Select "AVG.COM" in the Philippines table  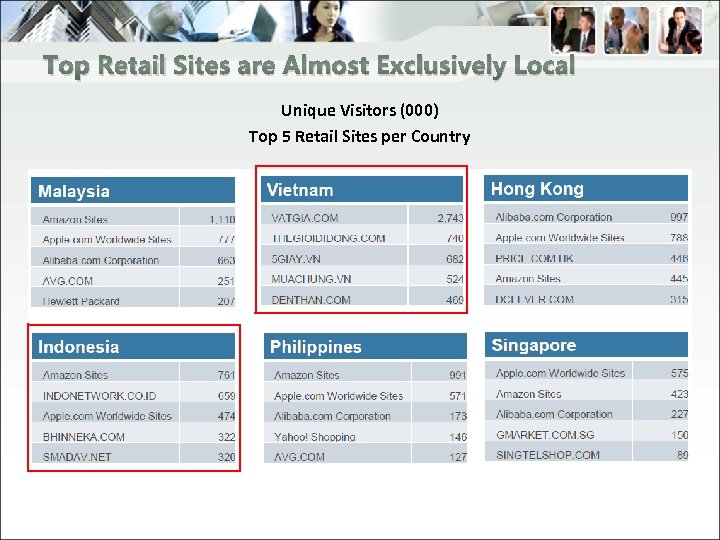click(299, 457)
